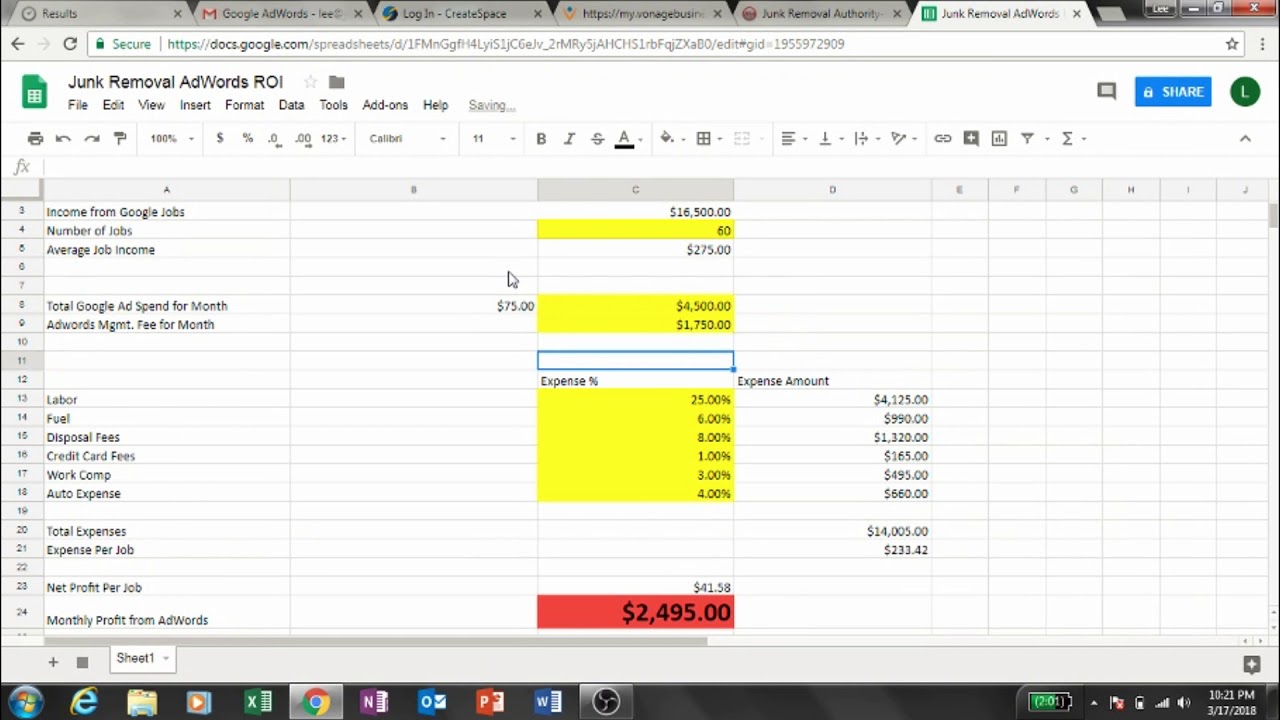Switch to the Results browser tab
The image size is (1280, 720).
[x=102, y=14]
